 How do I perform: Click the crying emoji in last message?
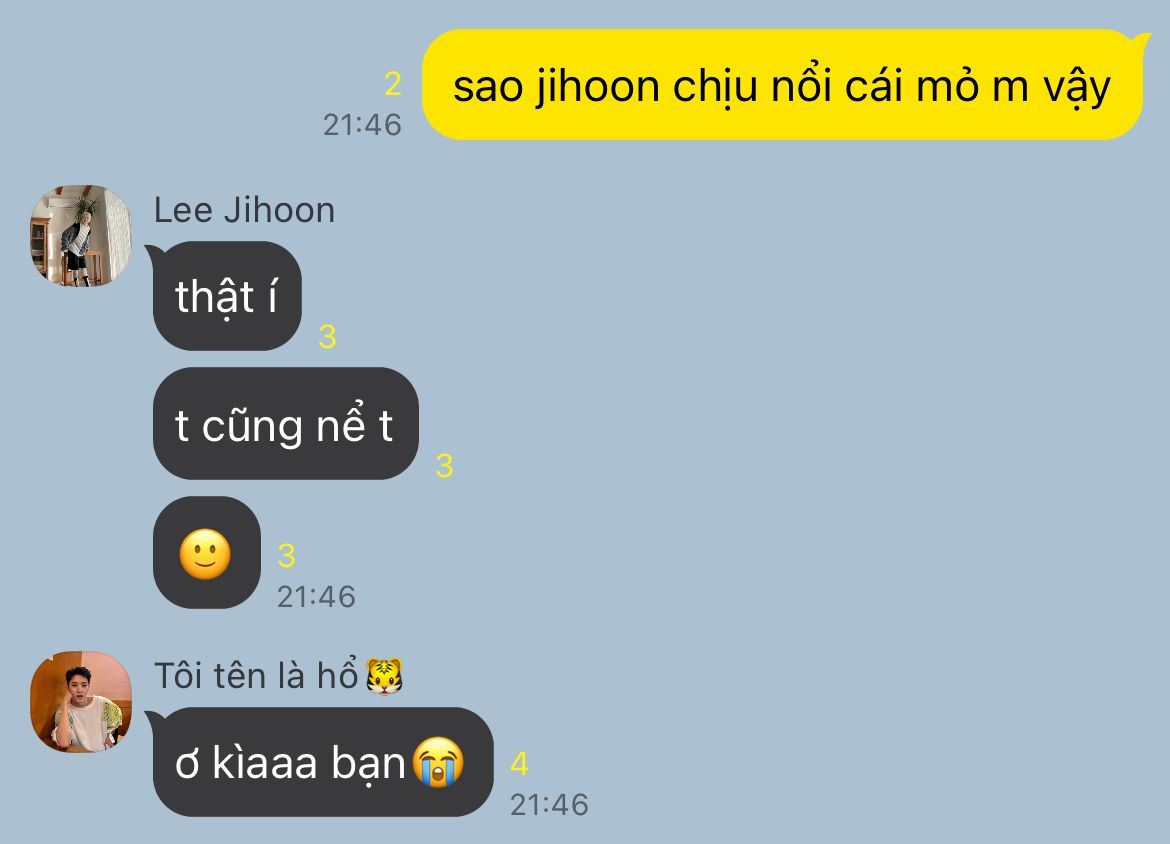[x=439, y=763]
